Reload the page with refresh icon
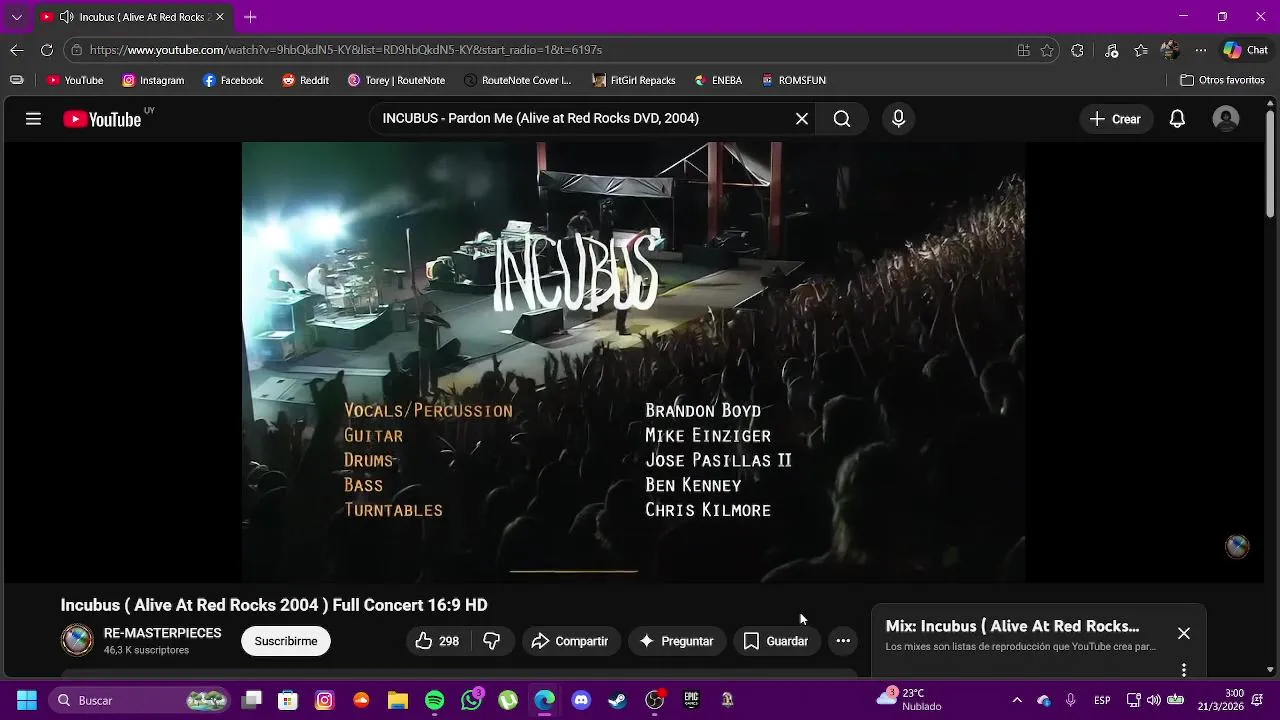The width and height of the screenshot is (1280, 720). pyautogui.click(x=47, y=50)
